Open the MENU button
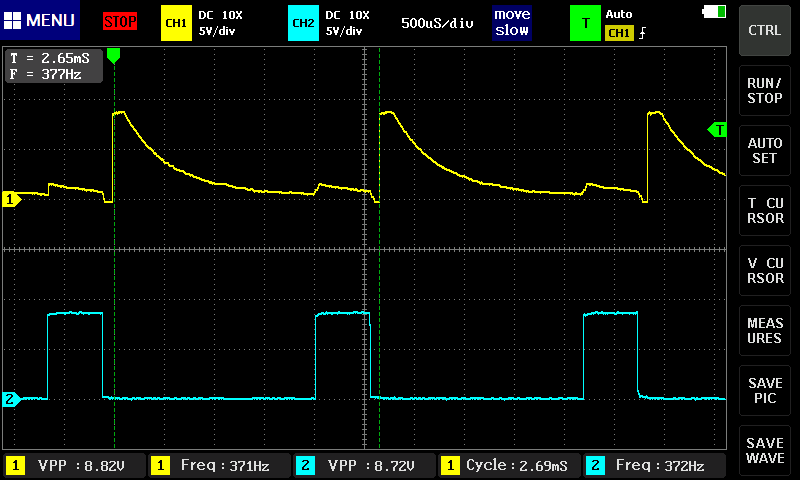800x480 pixels. click(x=40, y=20)
